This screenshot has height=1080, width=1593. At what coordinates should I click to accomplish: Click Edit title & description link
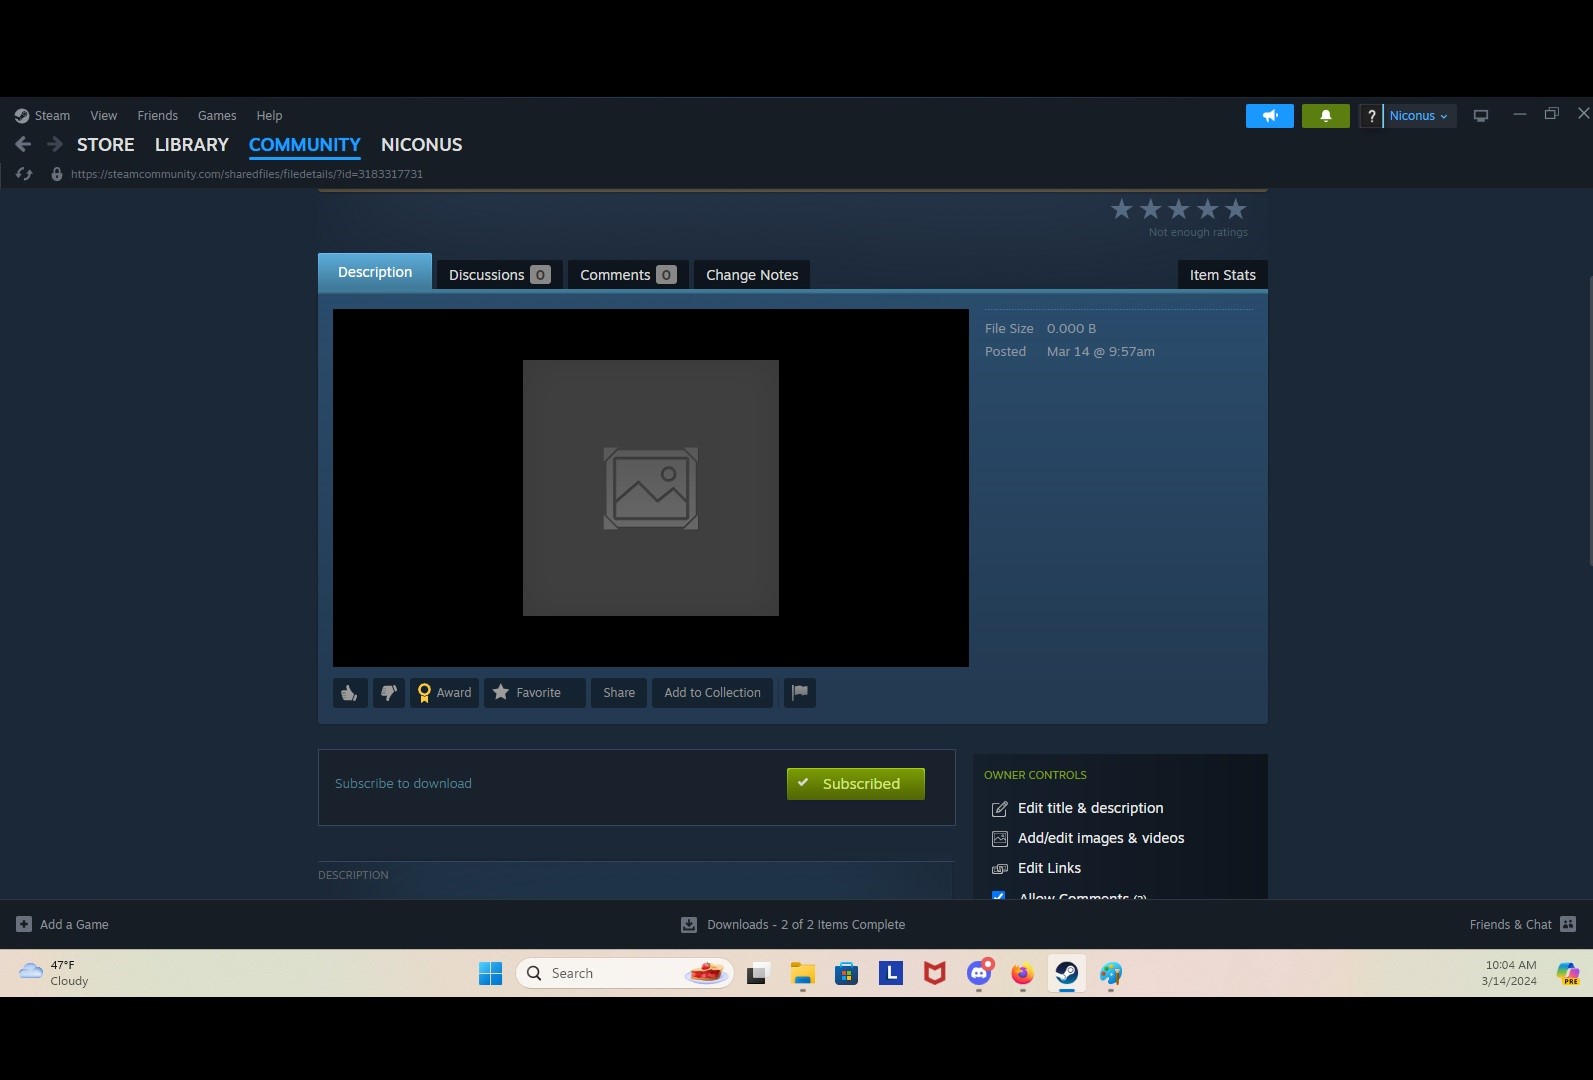[x=1090, y=808]
